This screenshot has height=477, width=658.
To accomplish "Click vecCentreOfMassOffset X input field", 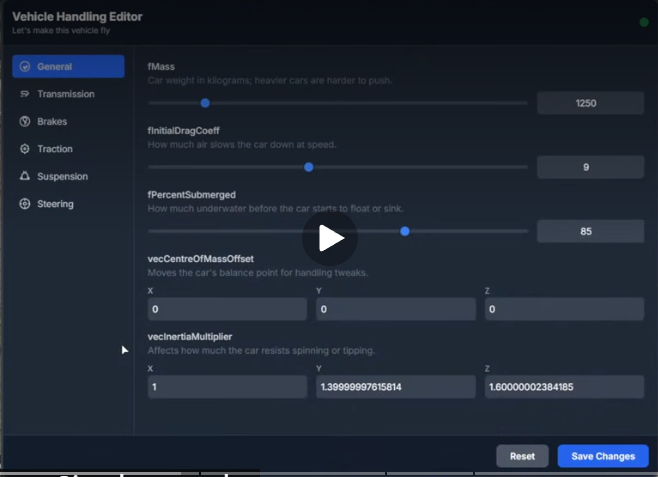I will [227, 309].
